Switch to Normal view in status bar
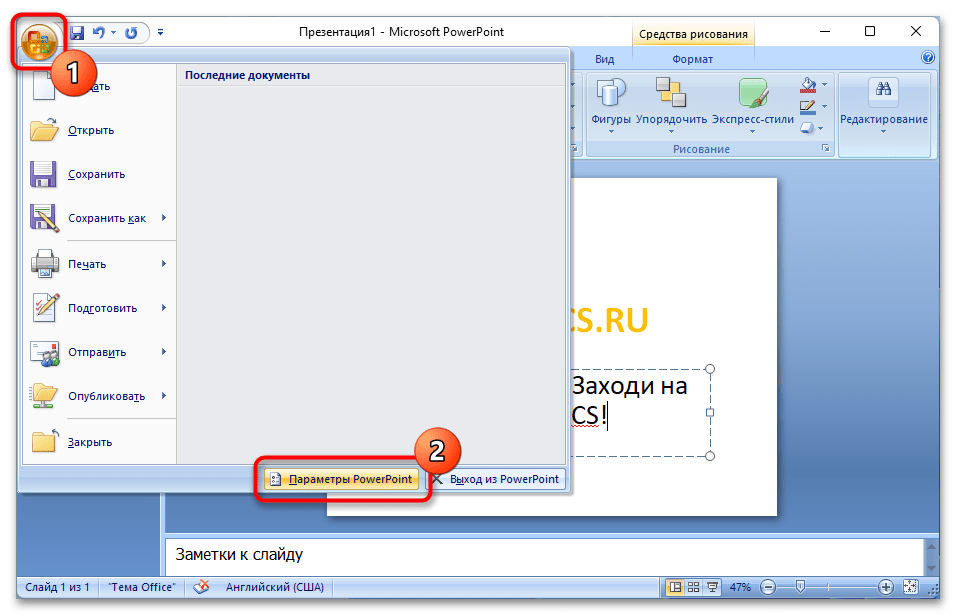This screenshot has height=615, width=956. point(675,587)
